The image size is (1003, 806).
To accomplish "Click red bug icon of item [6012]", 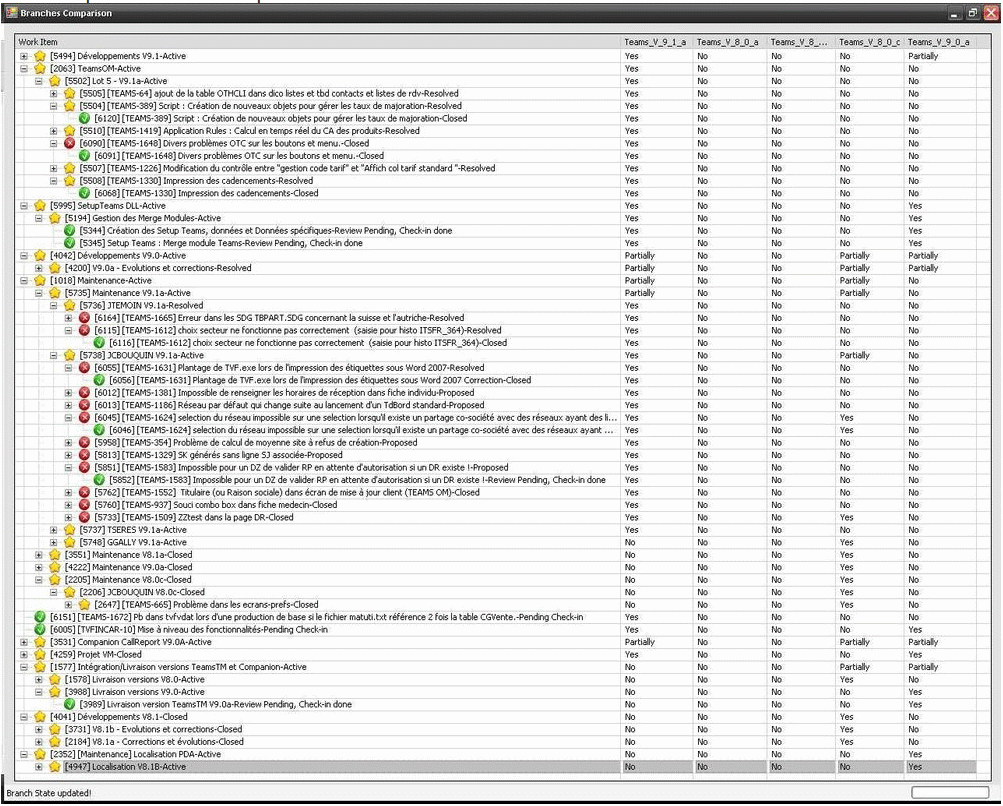I will click(x=84, y=393).
